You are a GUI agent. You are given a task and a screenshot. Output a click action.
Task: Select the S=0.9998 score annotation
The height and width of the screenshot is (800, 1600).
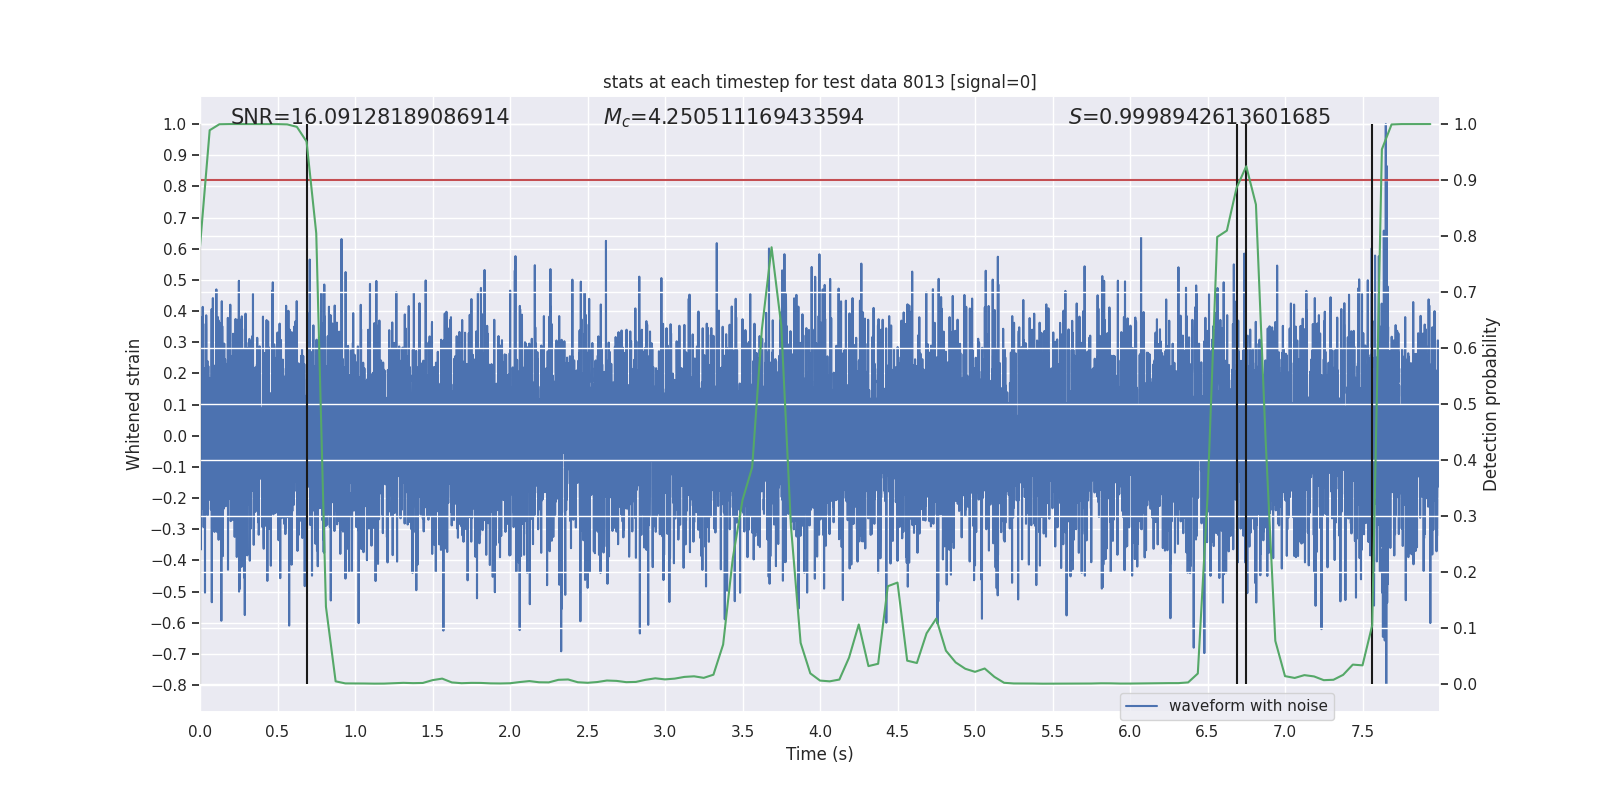coord(1199,117)
